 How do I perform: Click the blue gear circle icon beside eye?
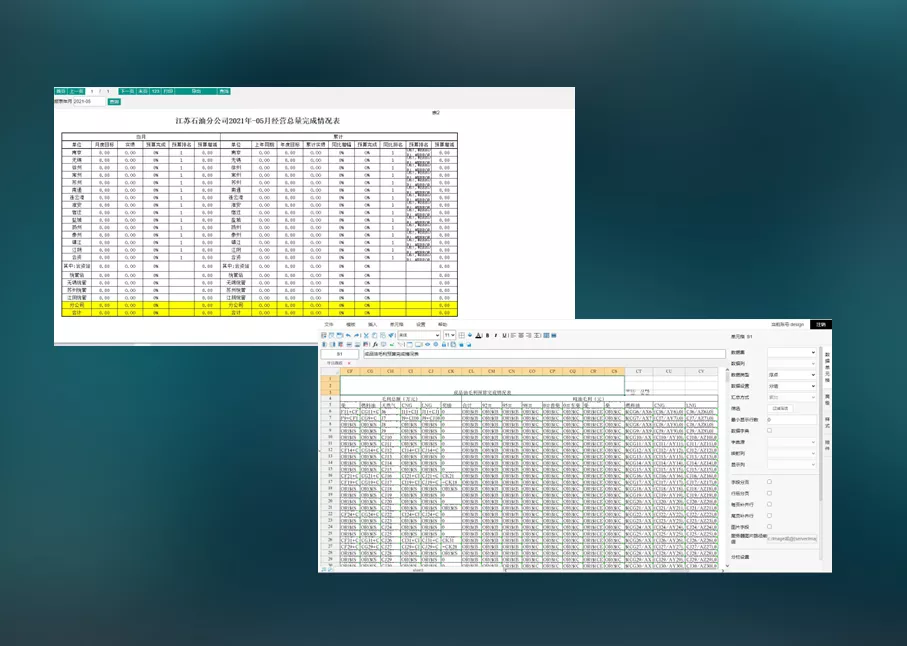point(436,345)
